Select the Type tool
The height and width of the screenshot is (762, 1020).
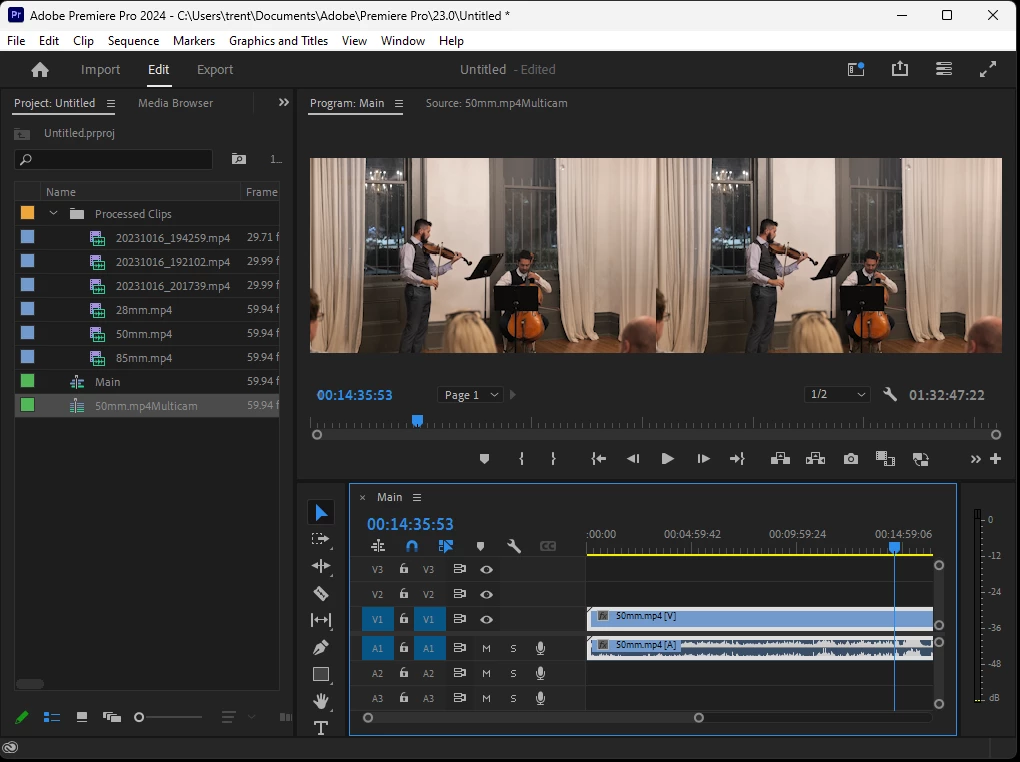point(321,728)
